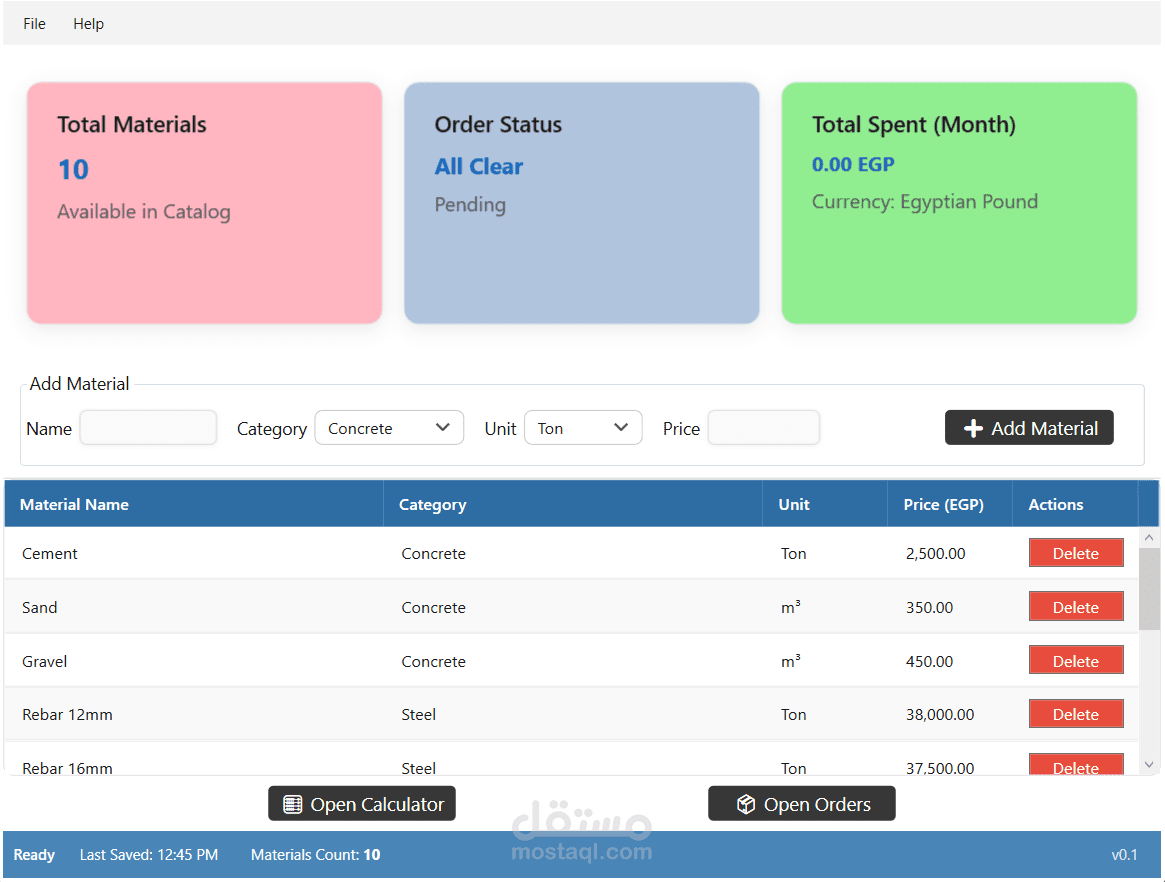Viewport: 1165px width, 882px height.
Task: Delete the Rebar 16mm material
Action: tap(1076, 765)
